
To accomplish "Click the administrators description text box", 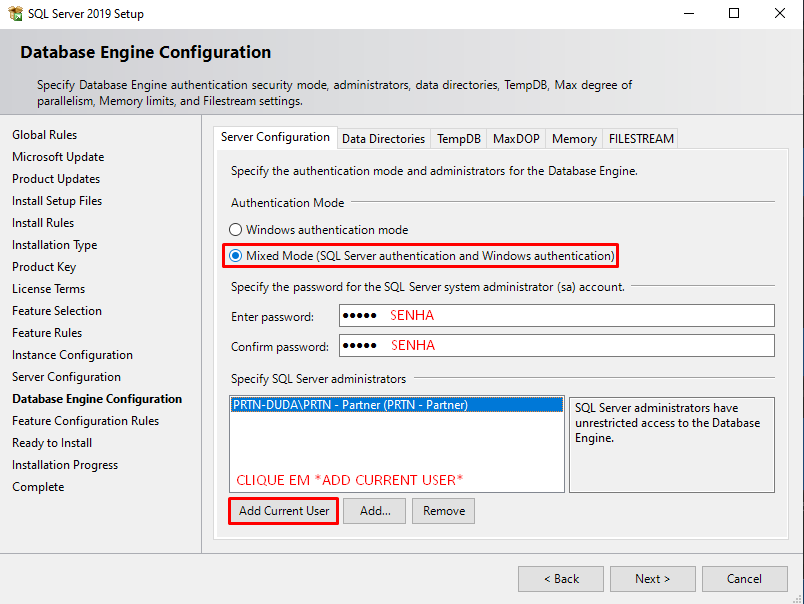I will tap(672, 445).
